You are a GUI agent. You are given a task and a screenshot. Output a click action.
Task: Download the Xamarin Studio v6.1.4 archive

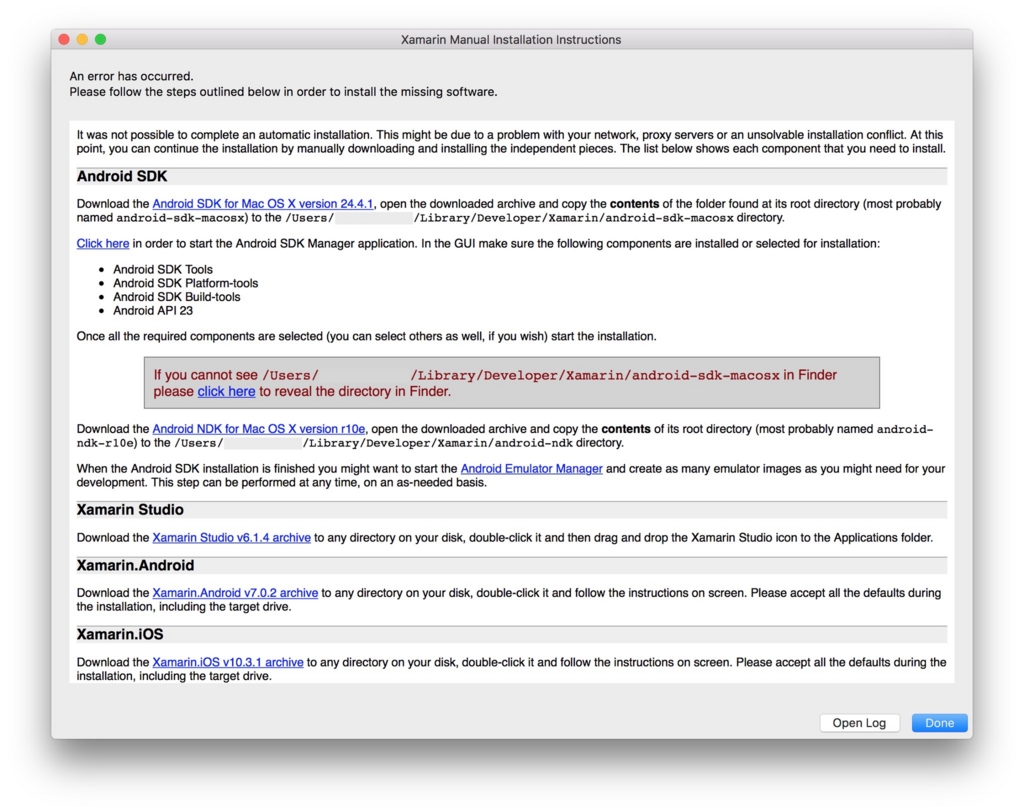click(x=231, y=538)
